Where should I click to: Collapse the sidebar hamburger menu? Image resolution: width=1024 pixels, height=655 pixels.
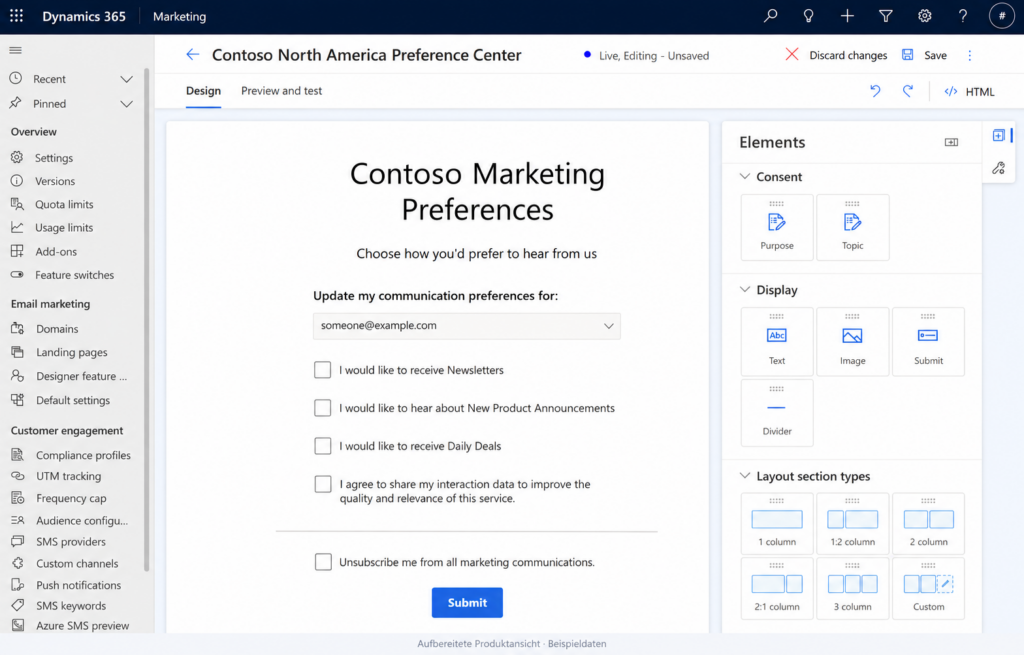(16, 50)
